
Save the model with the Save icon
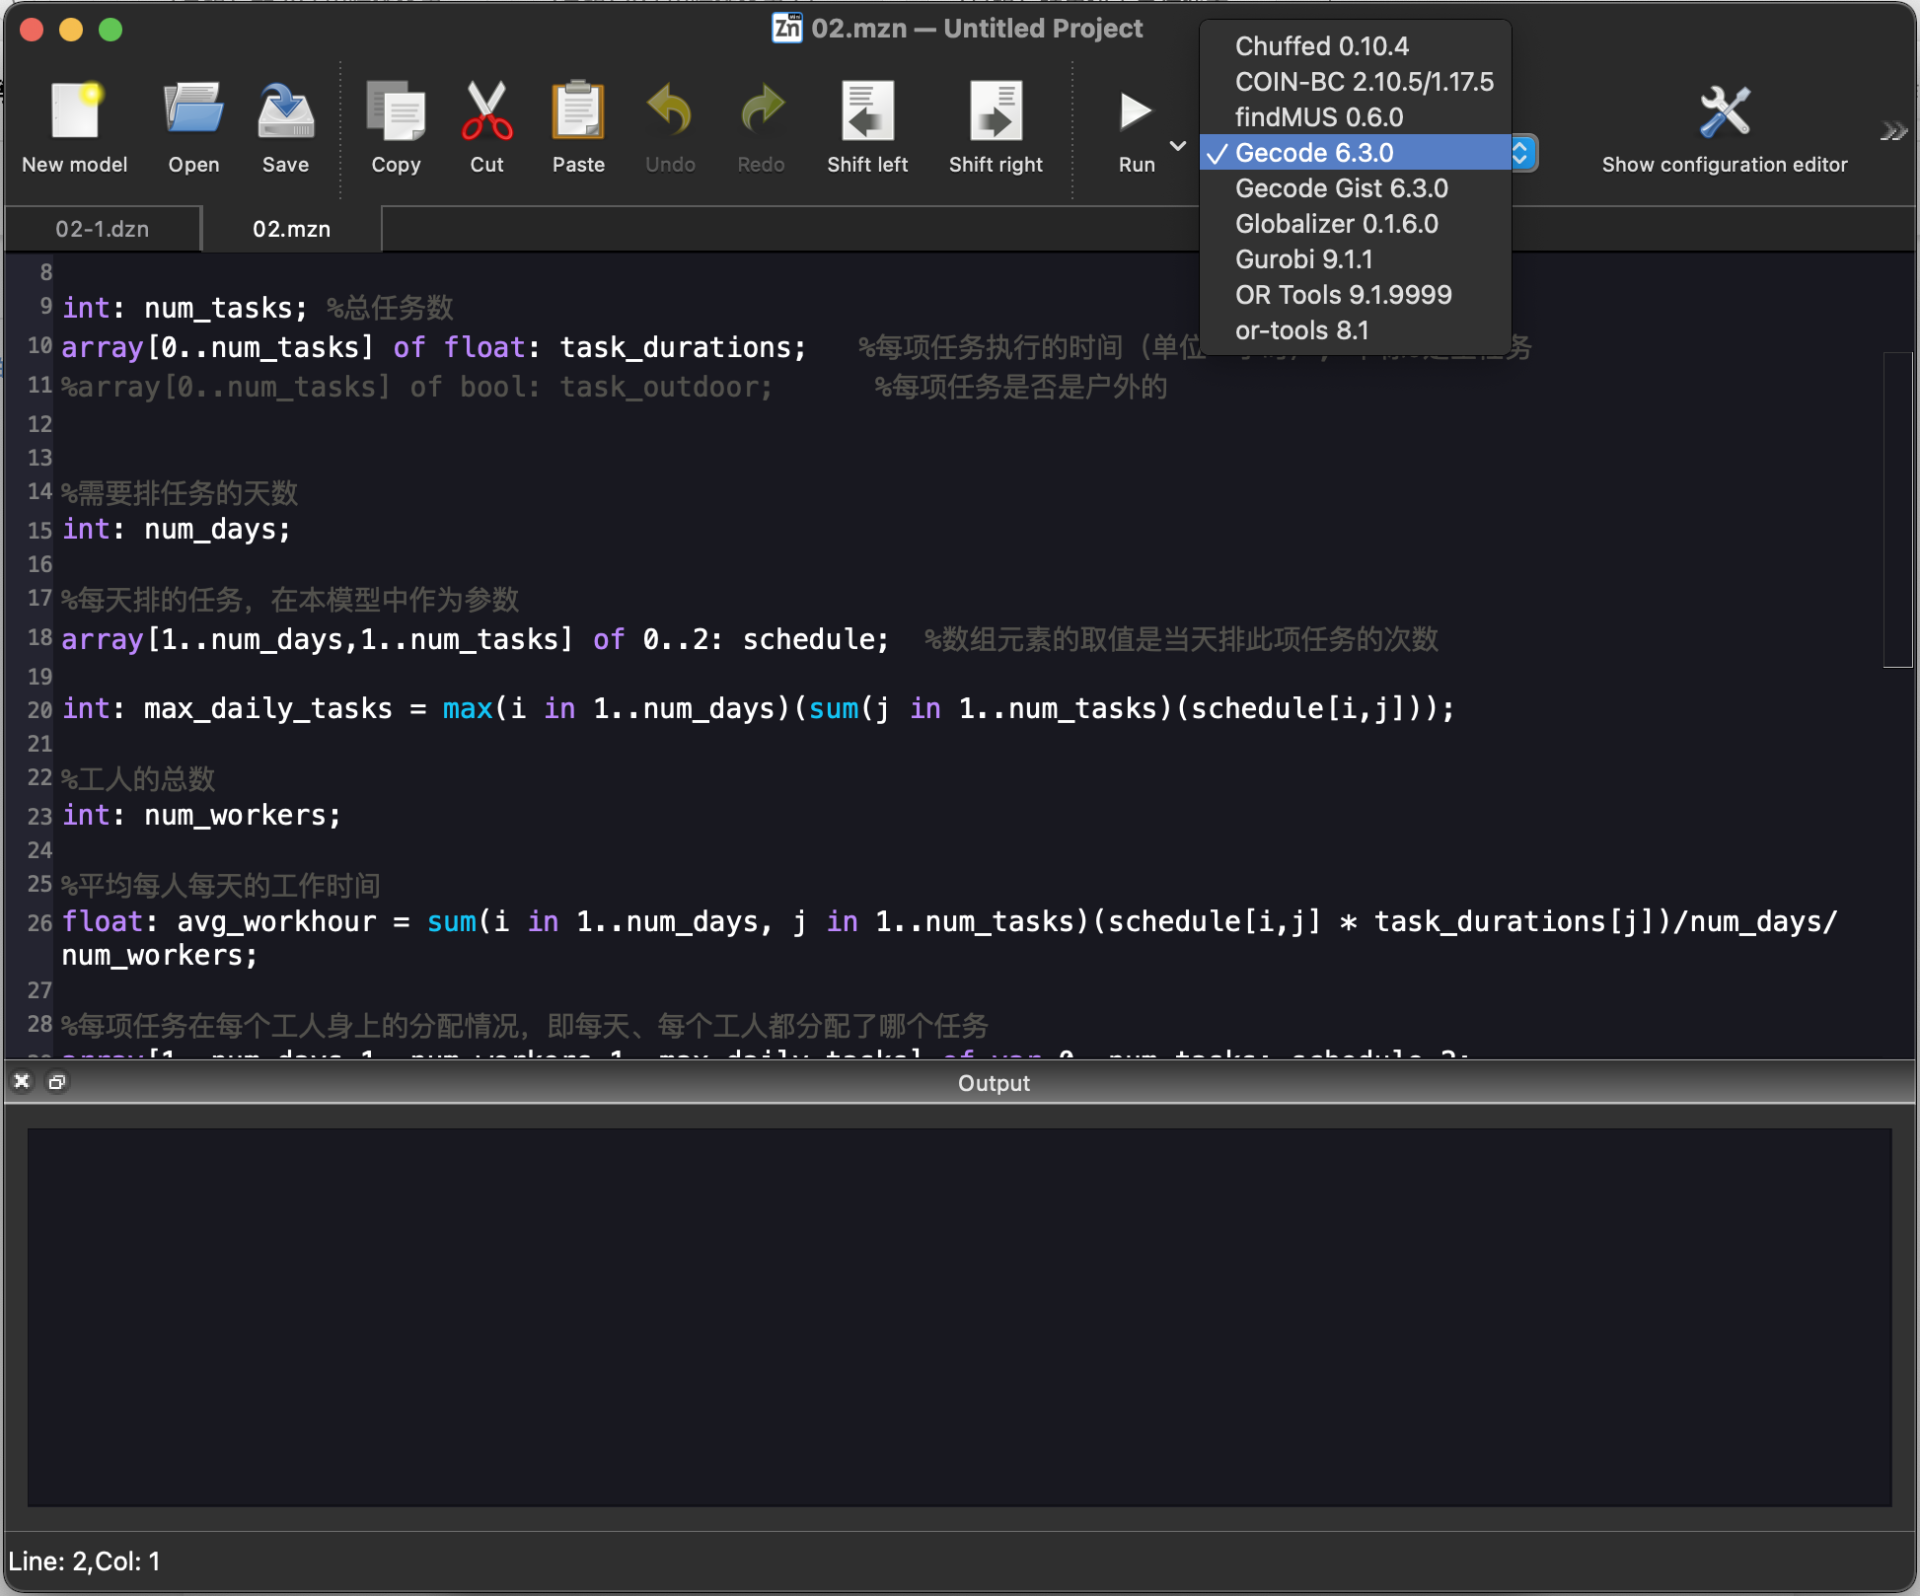[285, 111]
